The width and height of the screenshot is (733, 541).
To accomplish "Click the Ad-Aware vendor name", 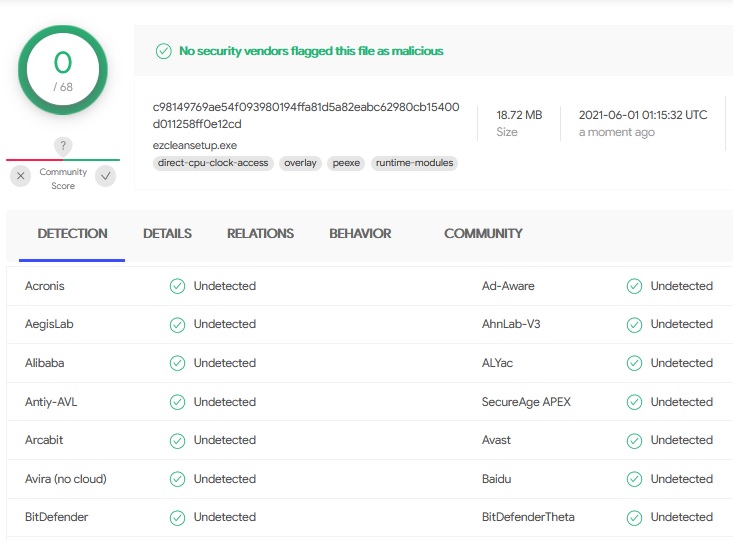I will coord(508,286).
